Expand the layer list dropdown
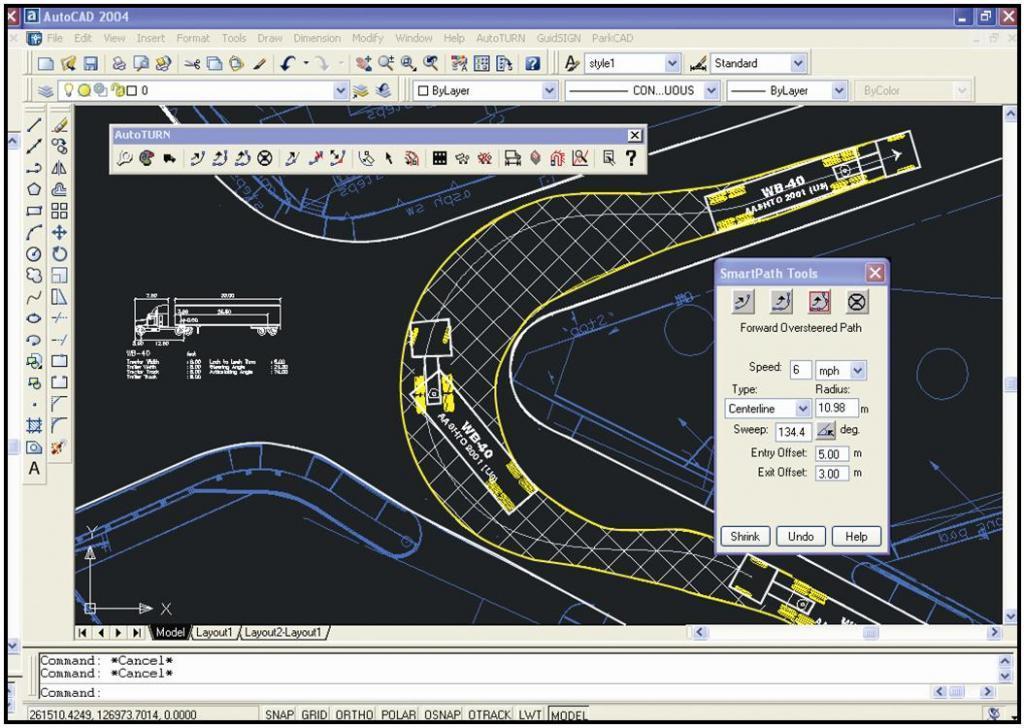The height and width of the screenshot is (728, 1024). point(340,91)
